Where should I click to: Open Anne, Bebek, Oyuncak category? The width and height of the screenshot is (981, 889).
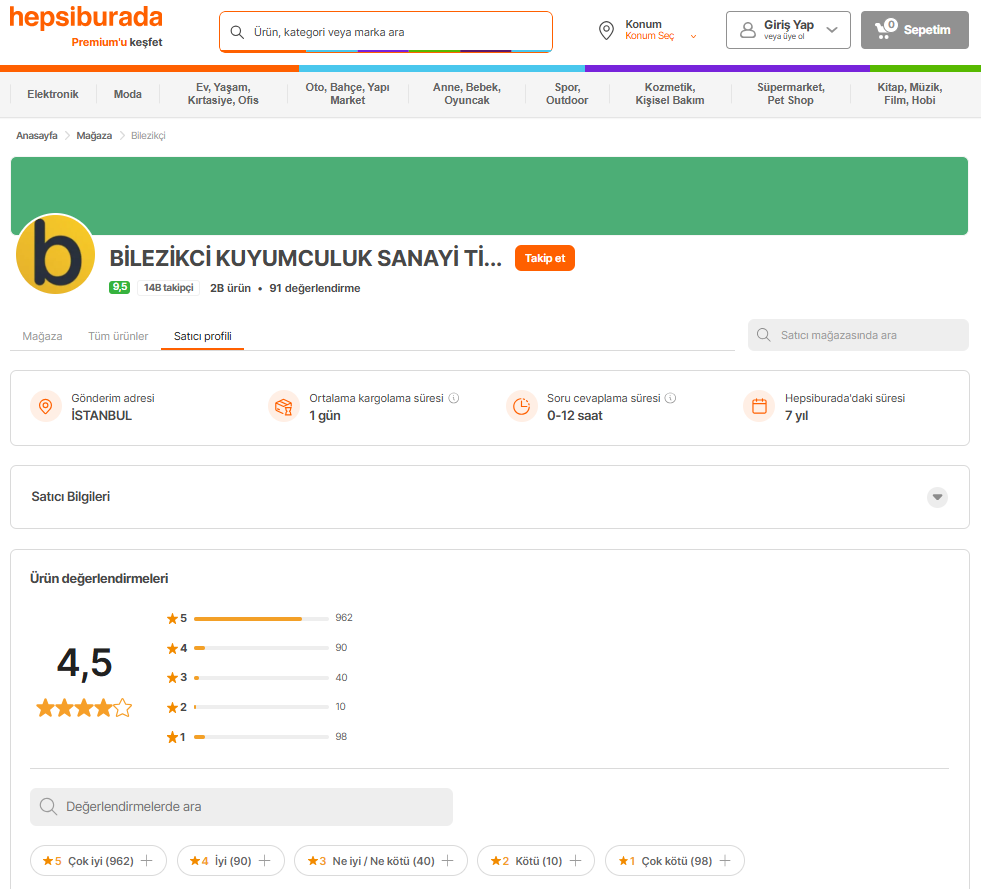[467, 94]
